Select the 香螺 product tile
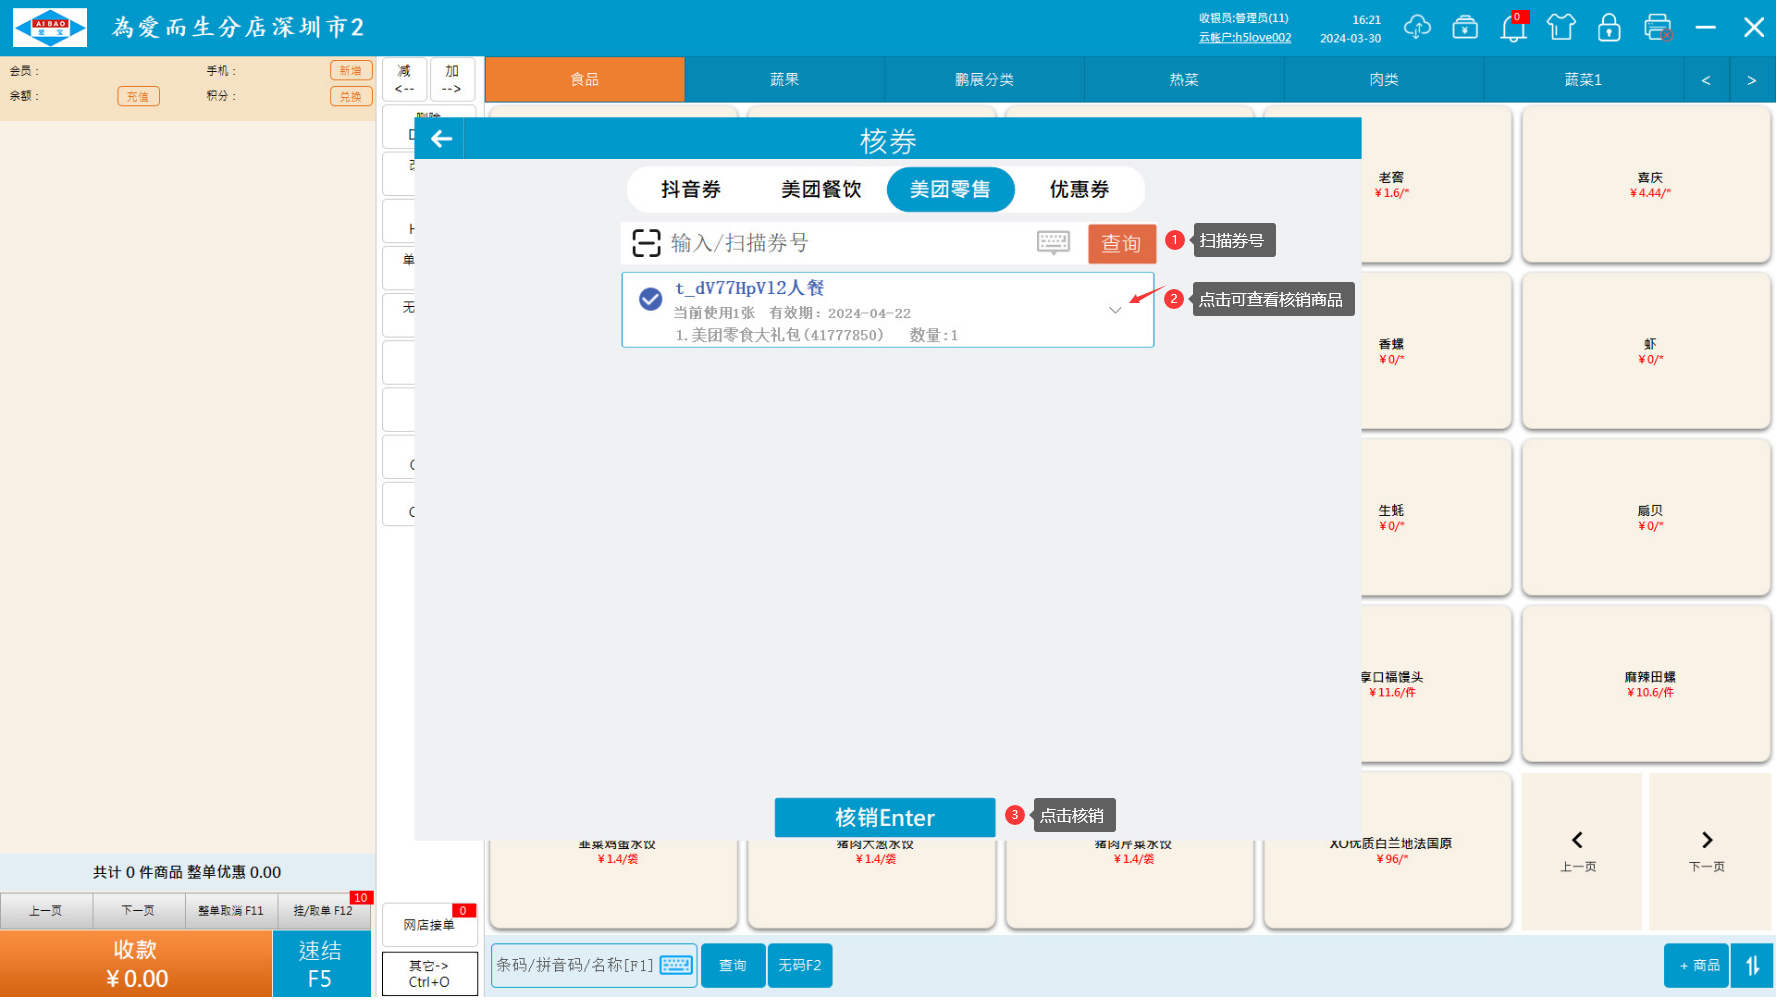This screenshot has height=1000, width=1779. click(x=1436, y=351)
